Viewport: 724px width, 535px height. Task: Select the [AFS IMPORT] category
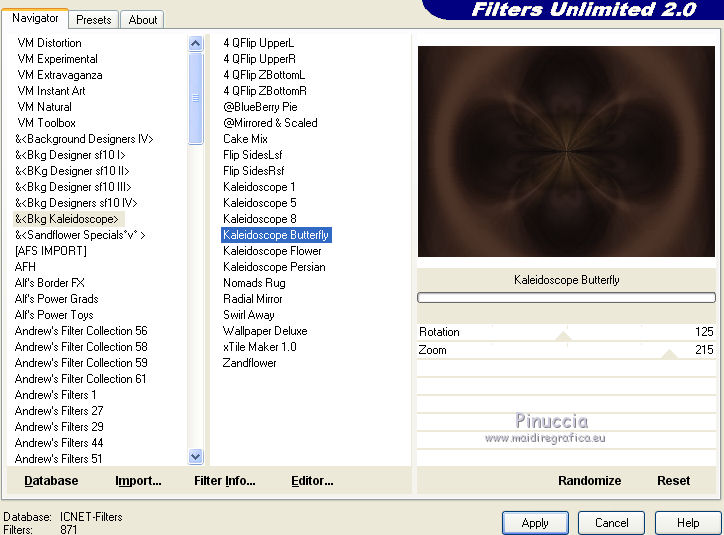(x=51, y=251)
